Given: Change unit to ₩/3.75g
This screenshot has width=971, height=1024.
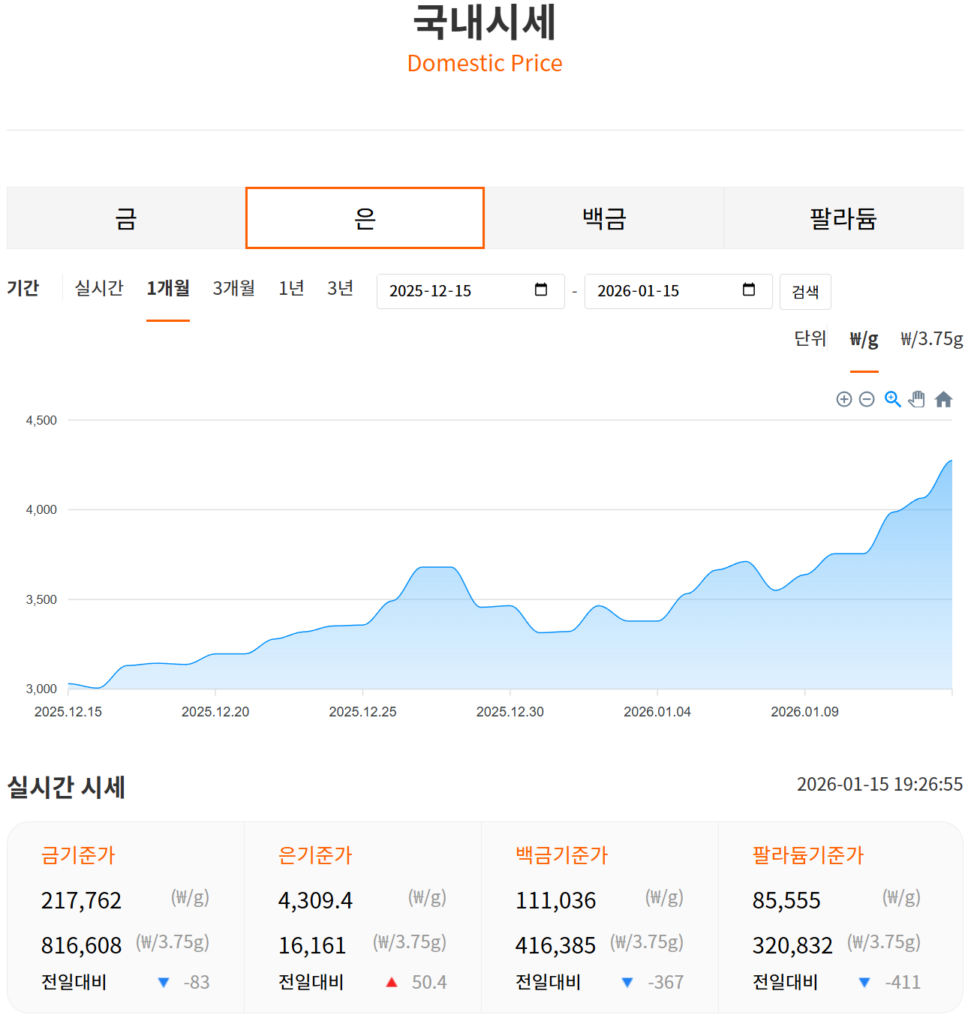Looking at the screenshot, I should point(931,339).
